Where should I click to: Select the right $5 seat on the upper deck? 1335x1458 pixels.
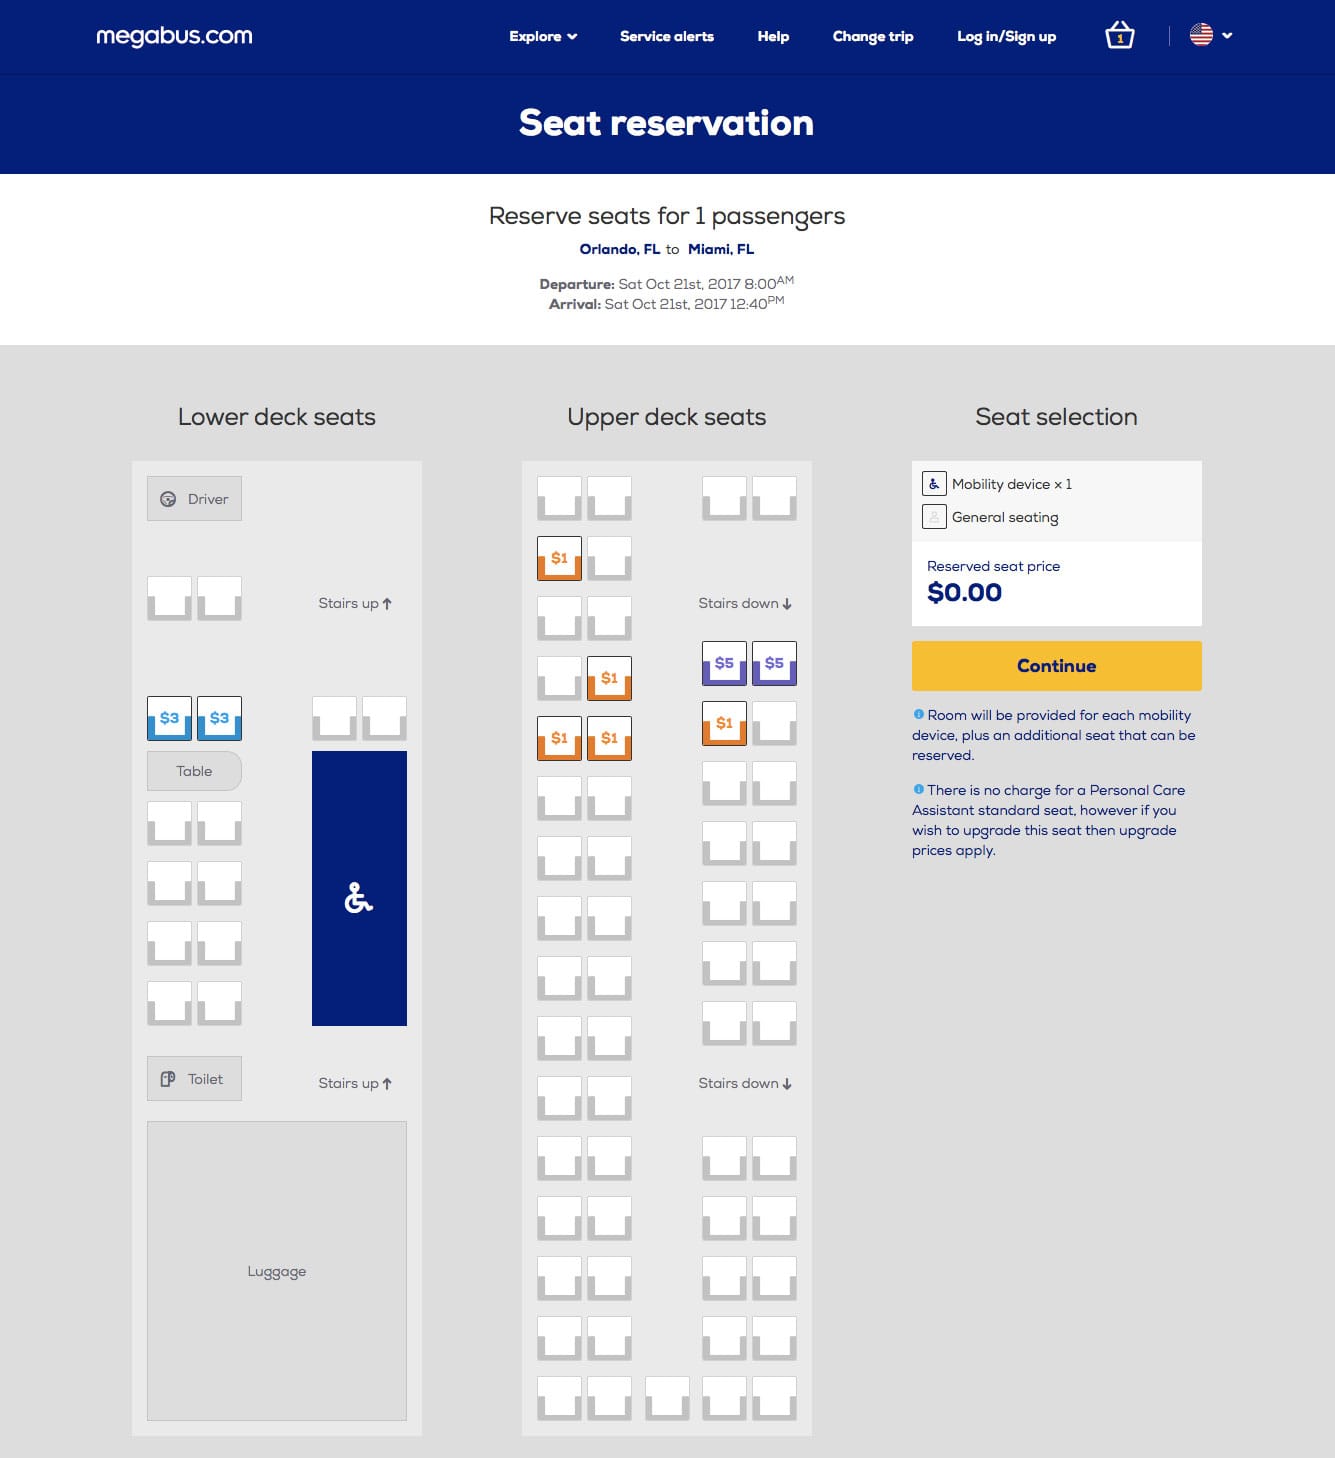773,662
